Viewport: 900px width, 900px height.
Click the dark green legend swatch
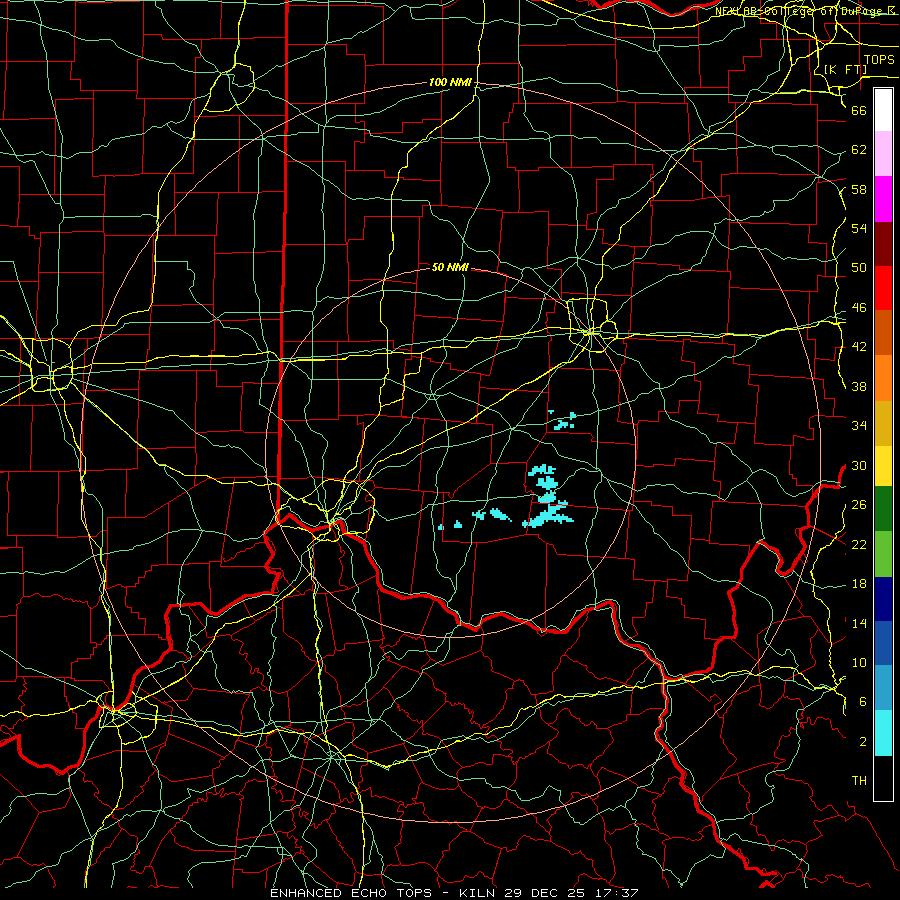point(883,509)
